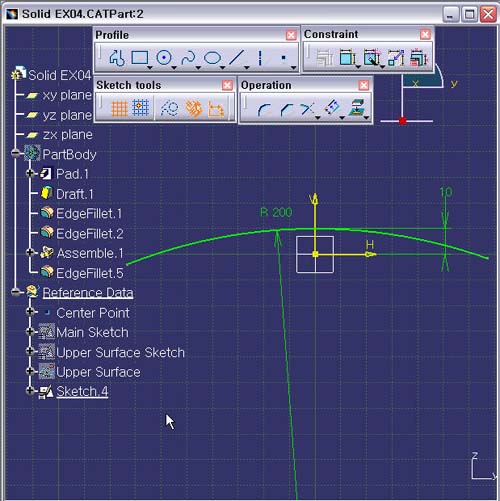Screen dimensions: 500x501
Task: Select the Axis tool in Profile toolbar
Action: (x=260, y=58)
